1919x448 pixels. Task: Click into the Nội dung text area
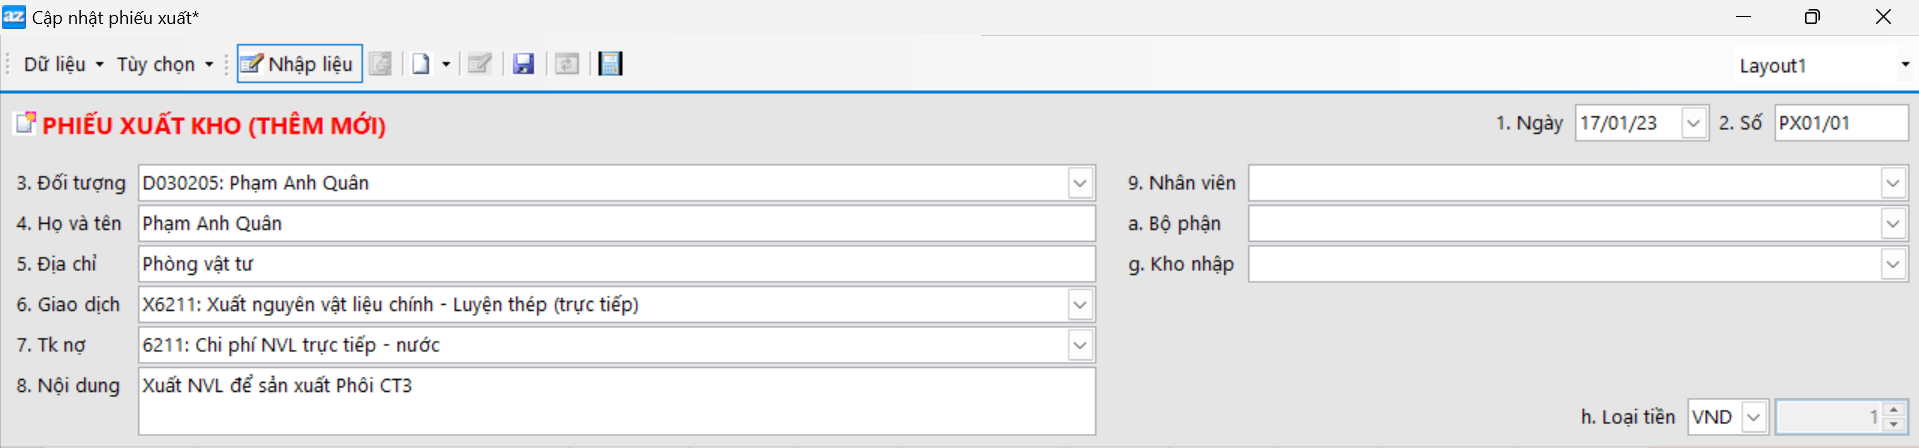616,401
